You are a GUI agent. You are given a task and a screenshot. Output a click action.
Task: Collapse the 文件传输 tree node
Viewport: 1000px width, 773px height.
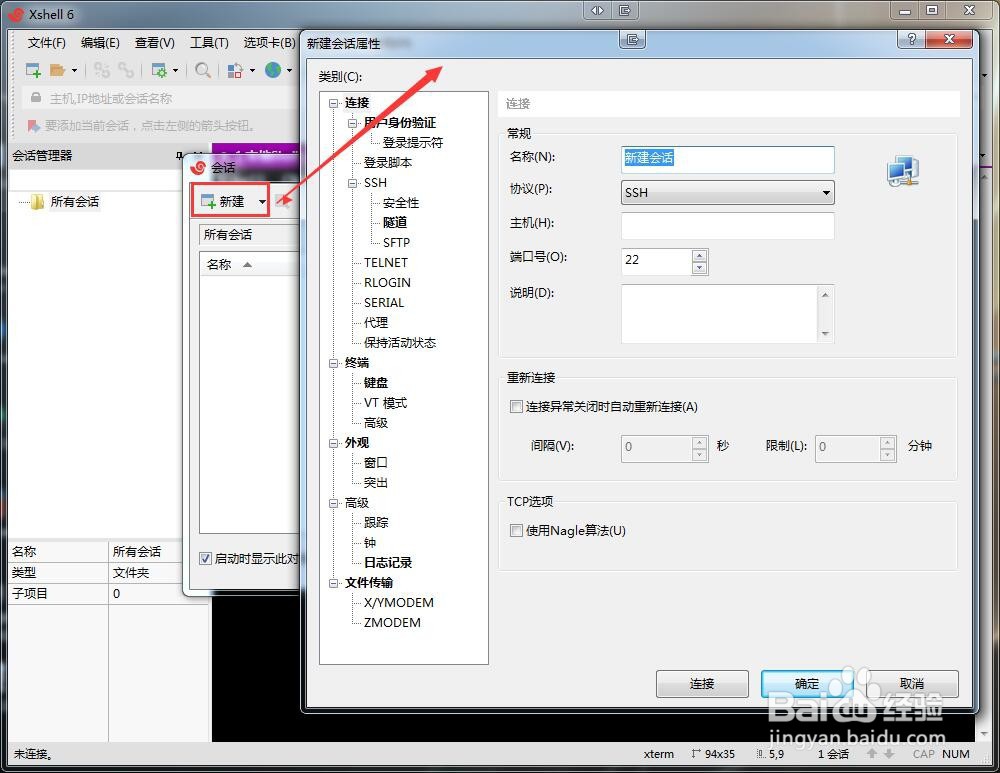[334, 583]
